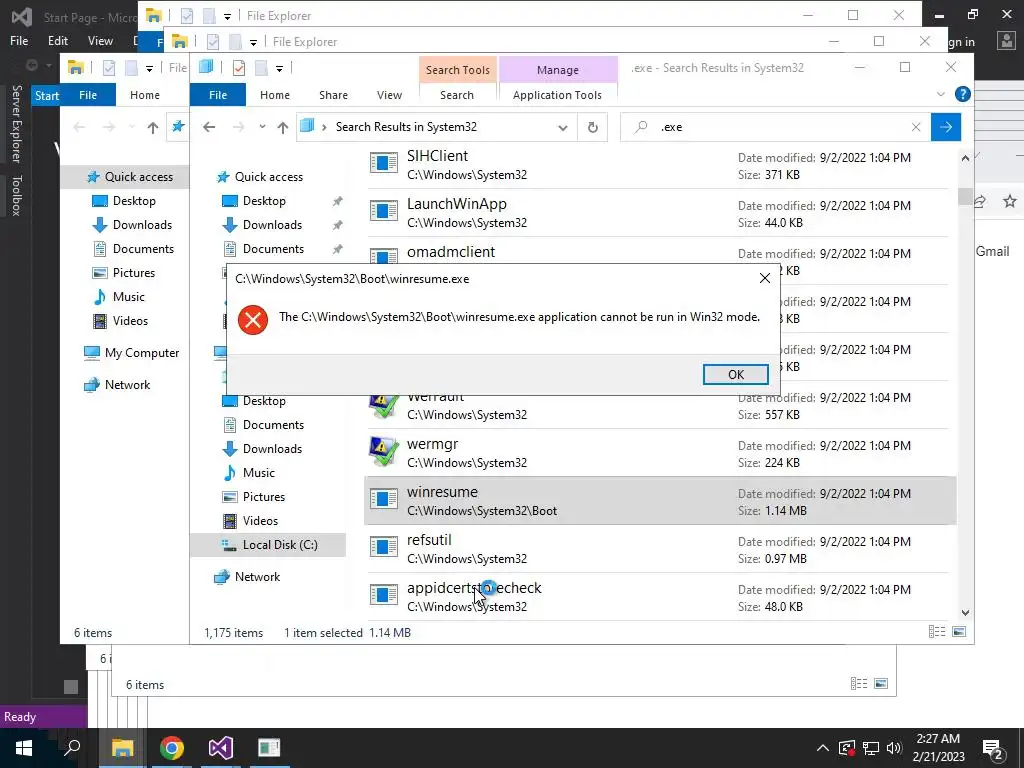Open network status icon in system tray
This screenshot has height=768, width=1024.
click(x=871, y=748)
